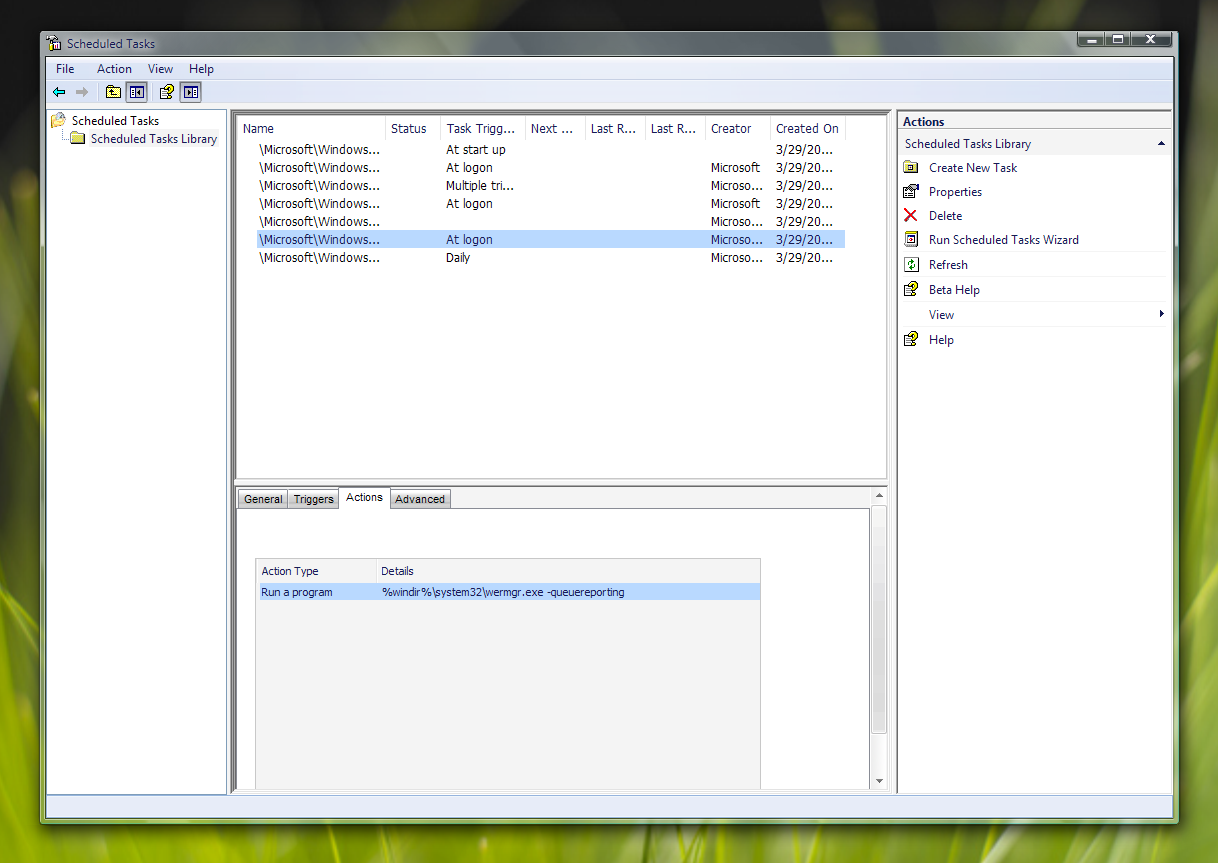Click the Beta Help icon
Image resolution: width=1218 pixels, height=863 pixels.
911,290
